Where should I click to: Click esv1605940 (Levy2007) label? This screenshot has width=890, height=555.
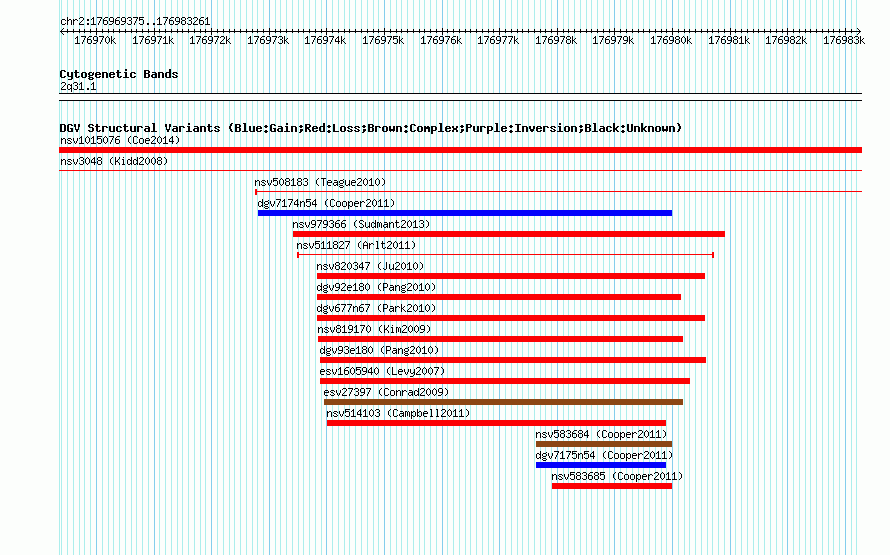tap(383, 371)
